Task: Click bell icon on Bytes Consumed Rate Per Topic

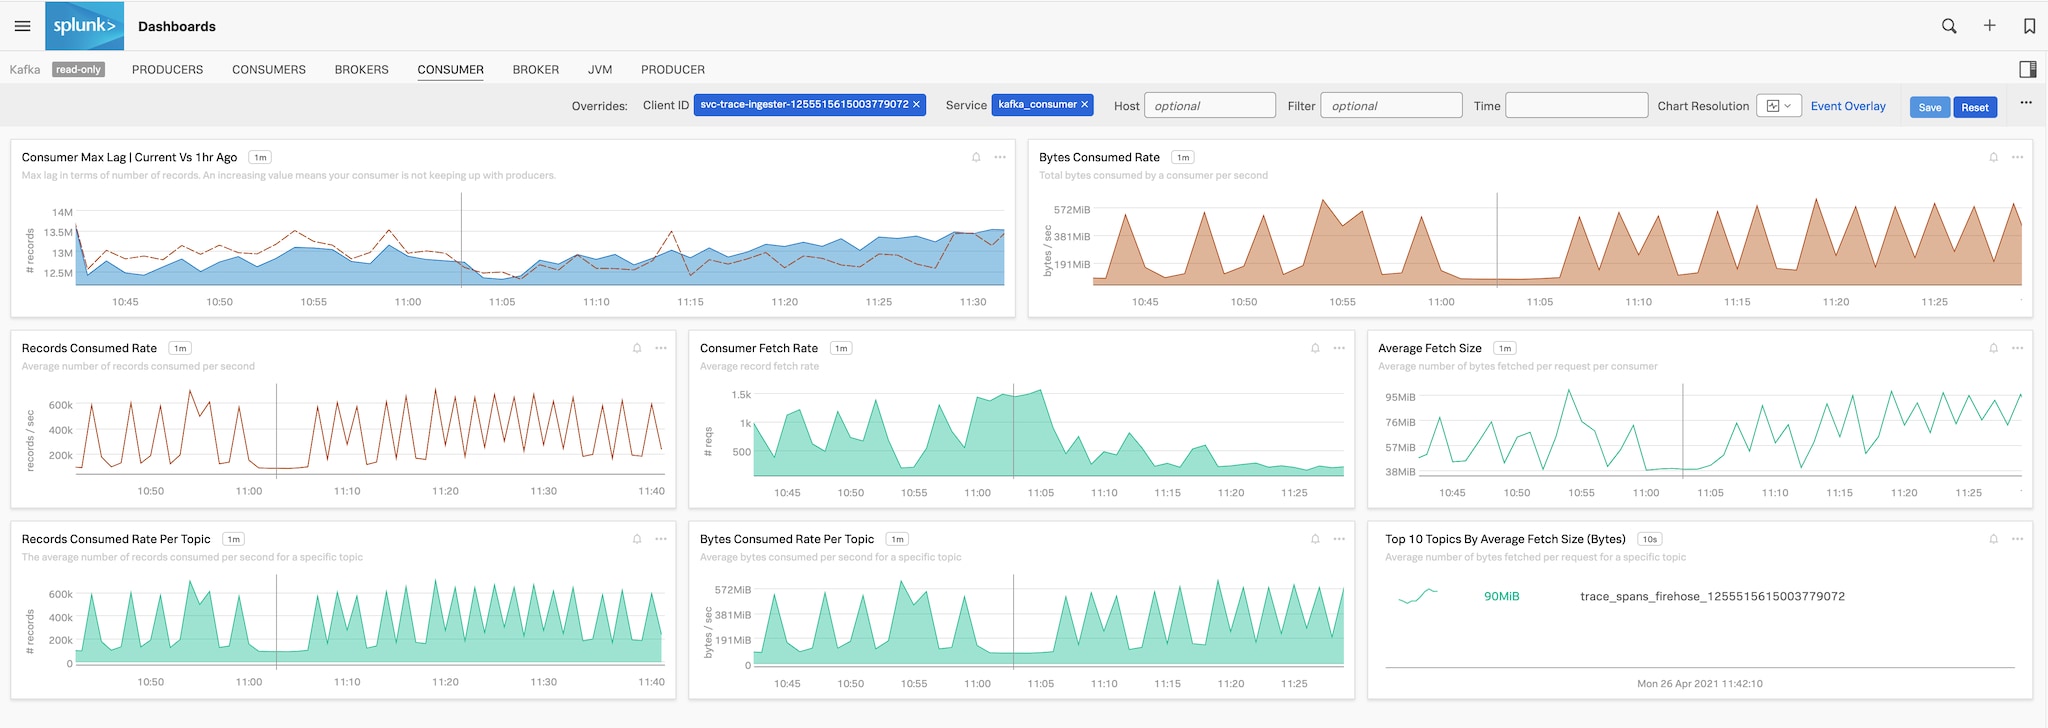Action: (1315, 539)
